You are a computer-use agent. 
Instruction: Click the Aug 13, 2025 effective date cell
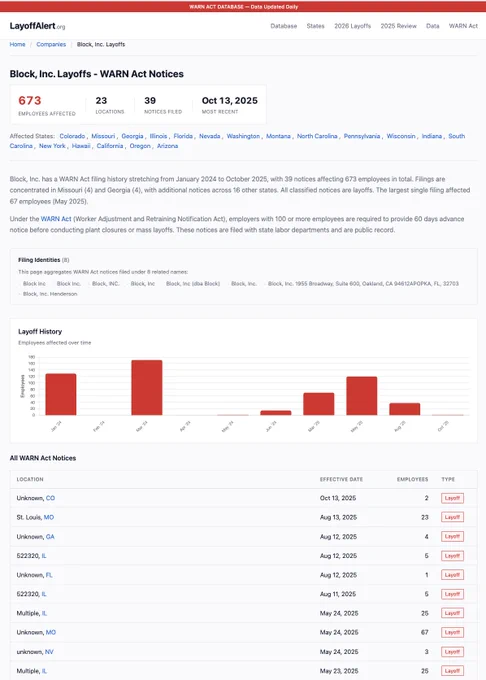tap(338, 517)
